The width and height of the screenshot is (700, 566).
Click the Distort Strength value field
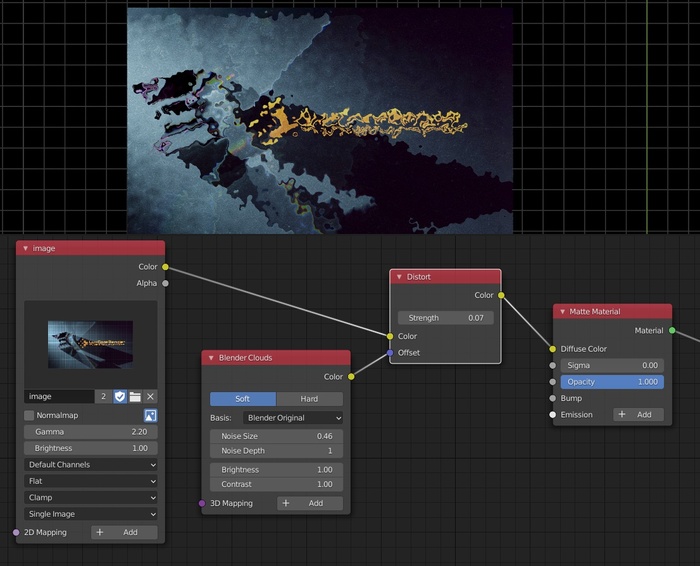444,318
